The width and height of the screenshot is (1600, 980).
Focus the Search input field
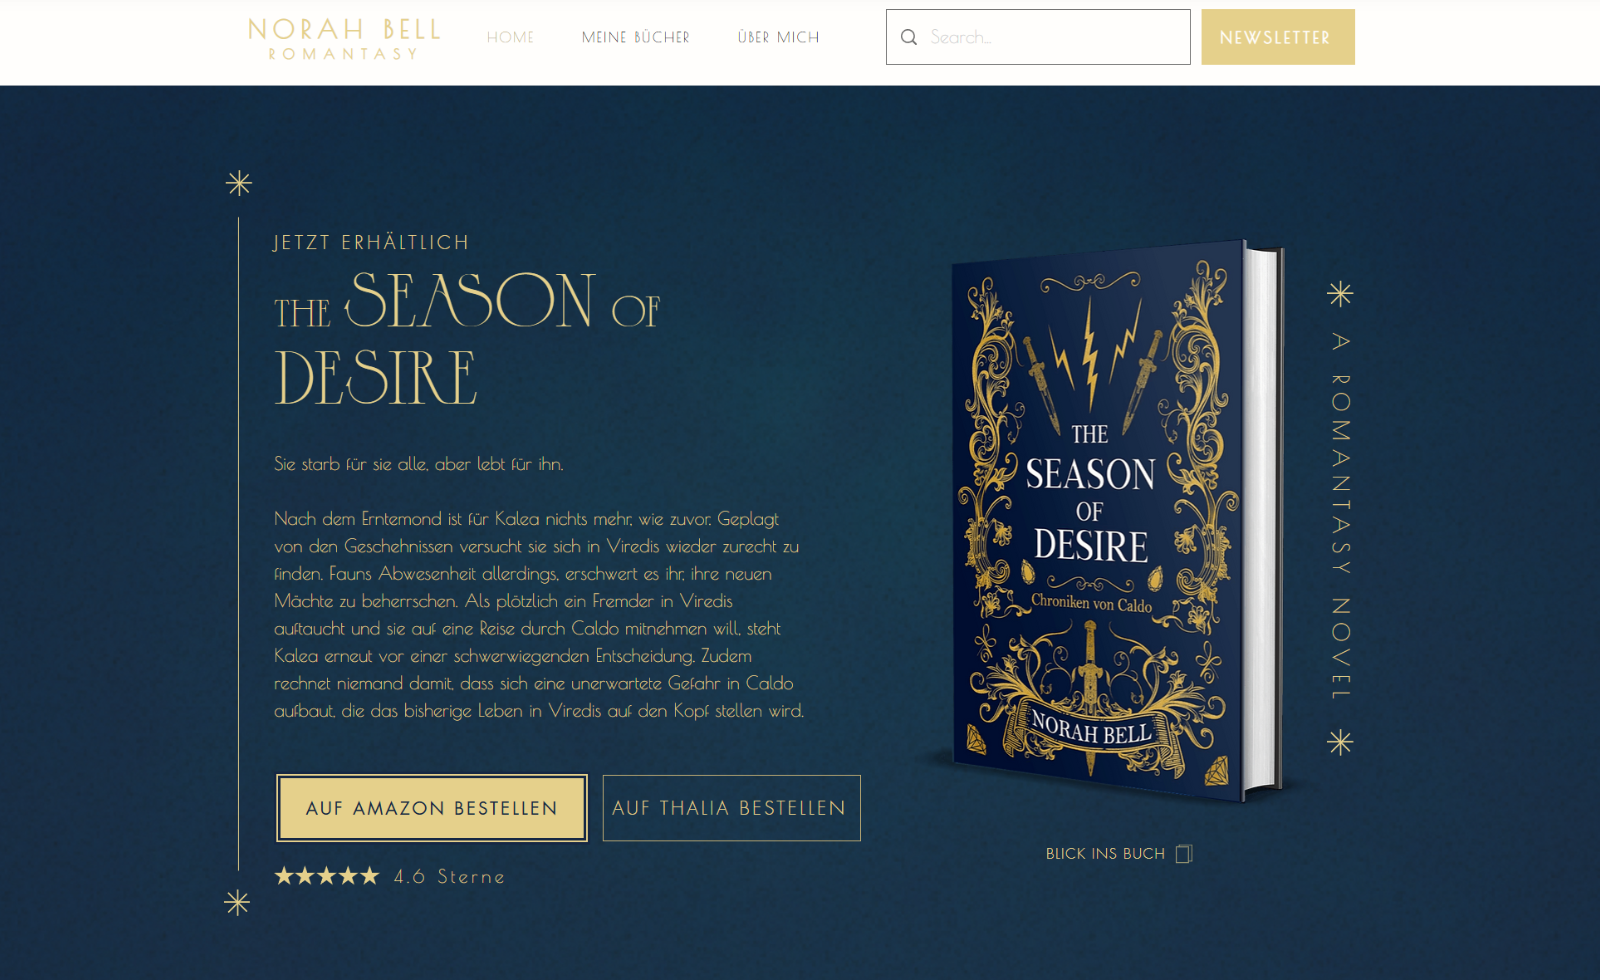1038,37
